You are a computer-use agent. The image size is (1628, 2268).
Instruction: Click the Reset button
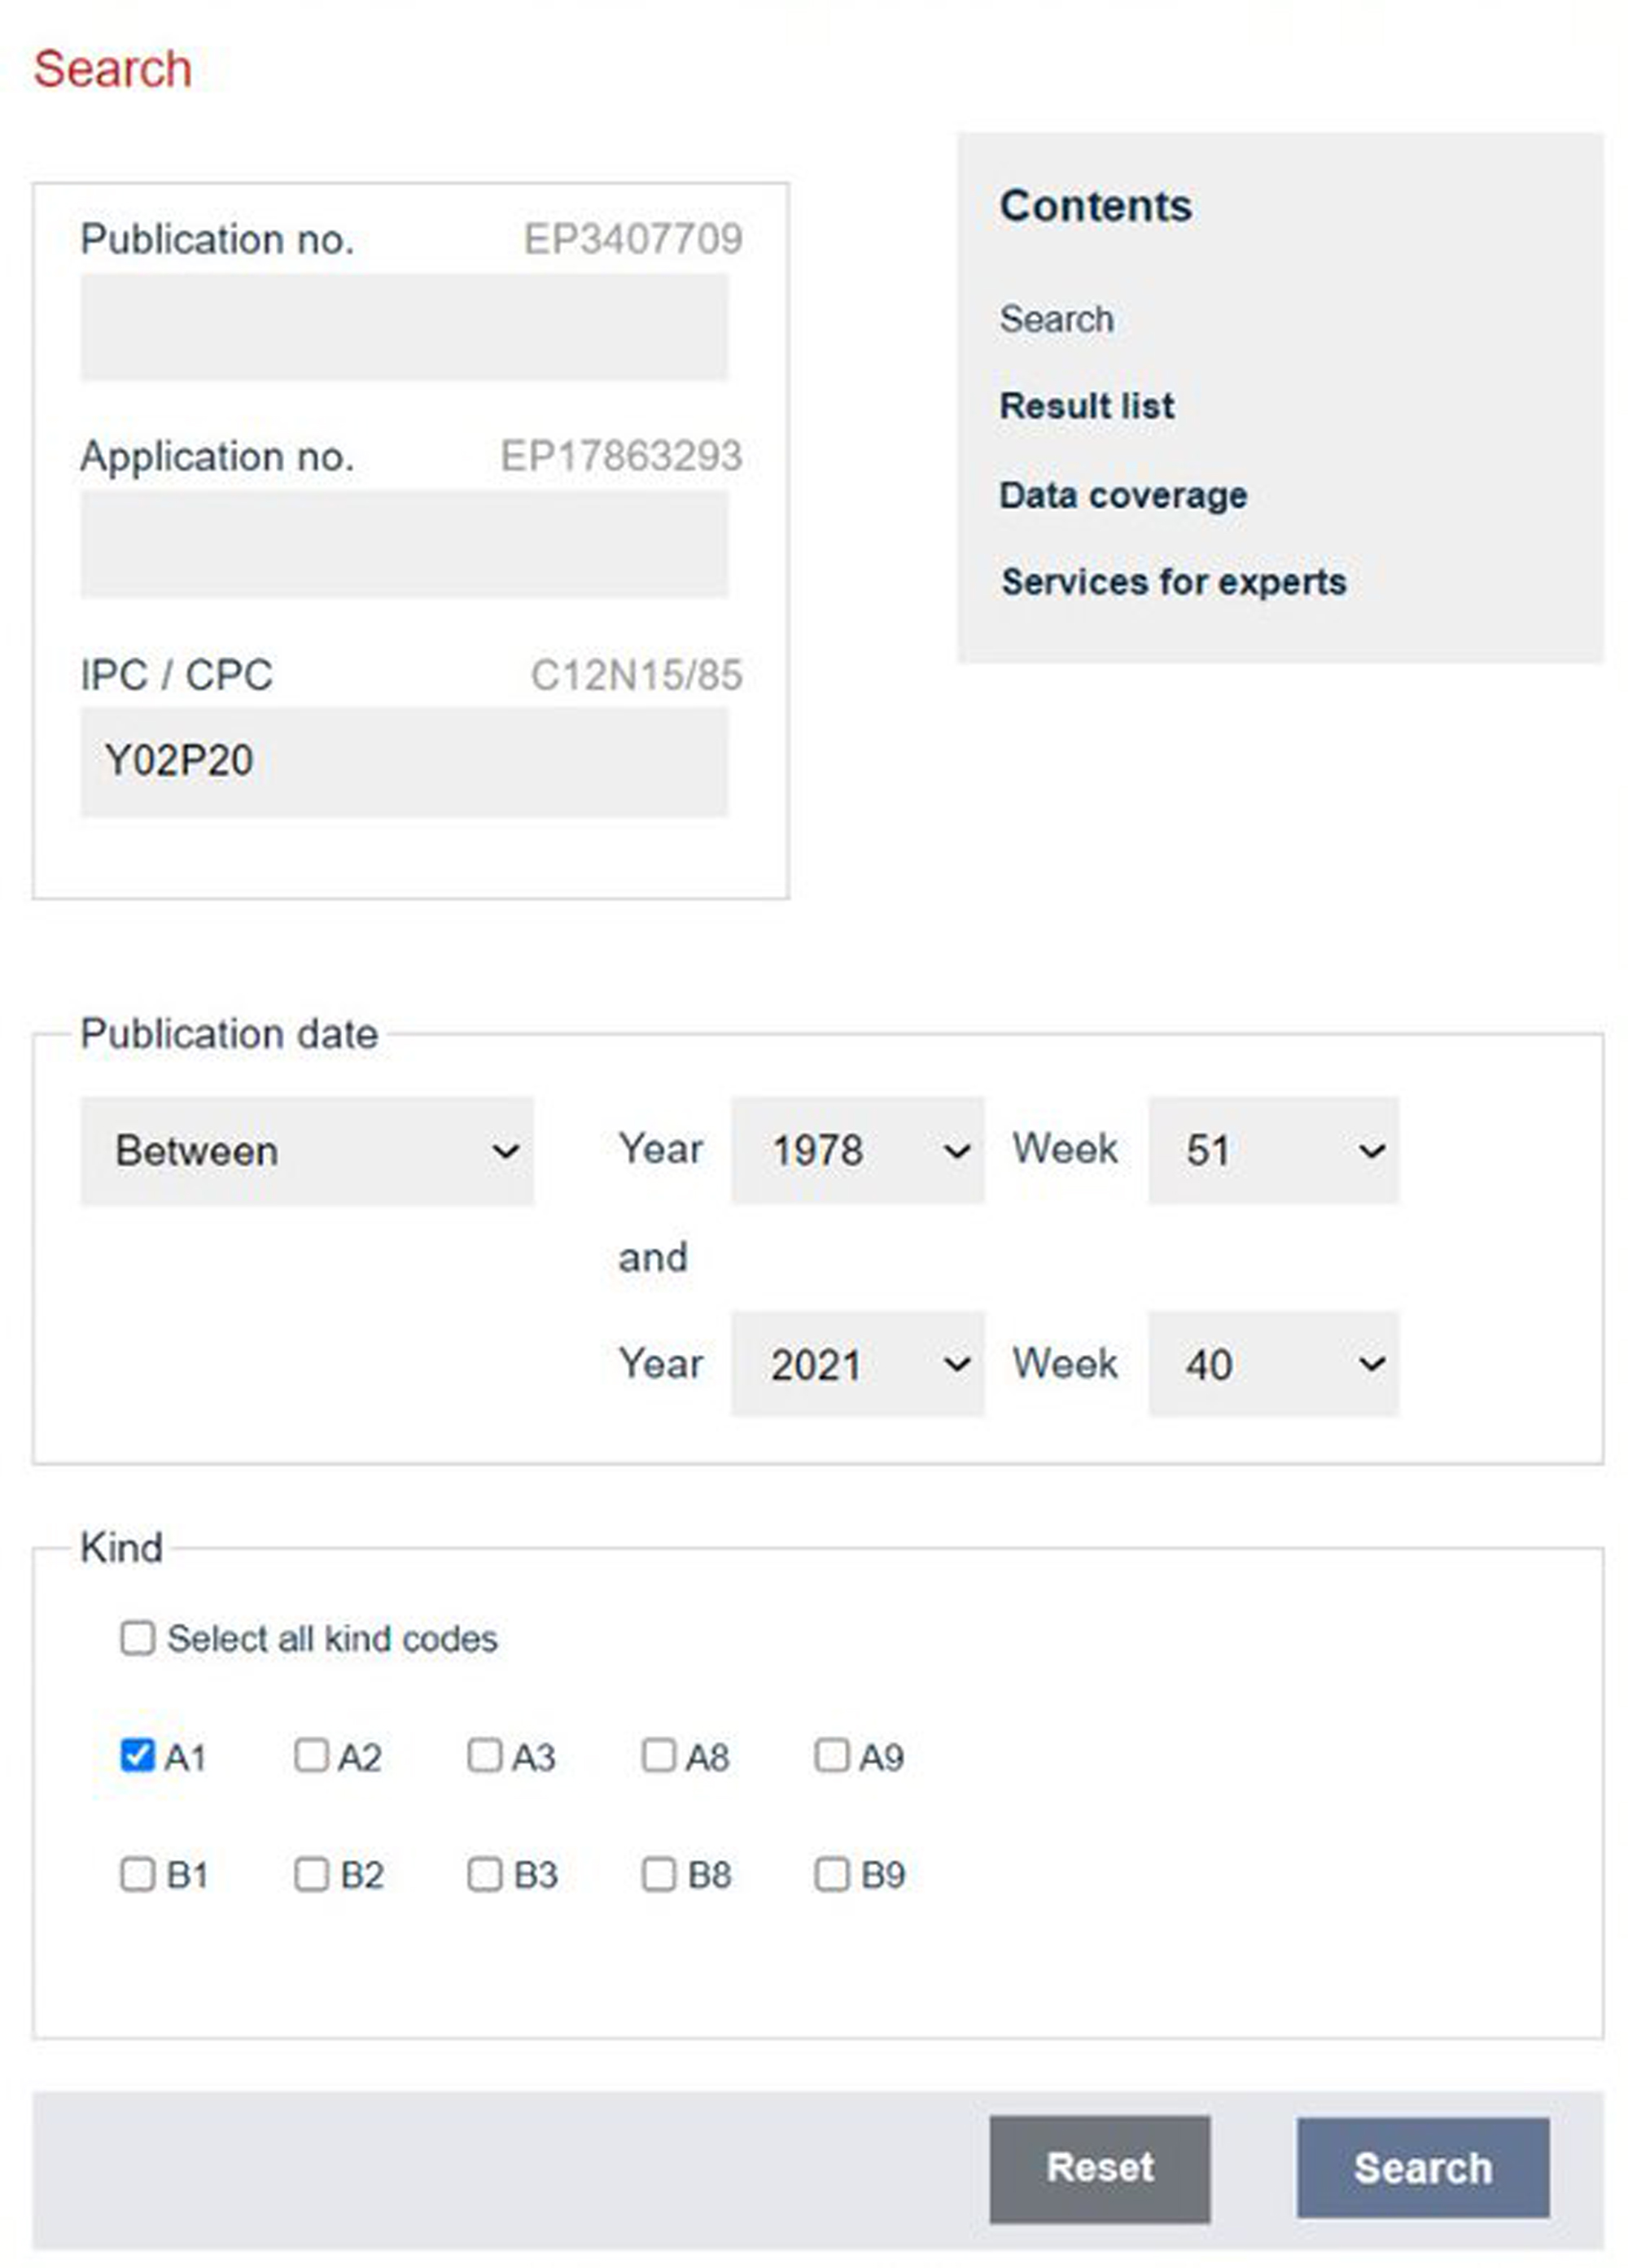click(x=1099, y=2168)
